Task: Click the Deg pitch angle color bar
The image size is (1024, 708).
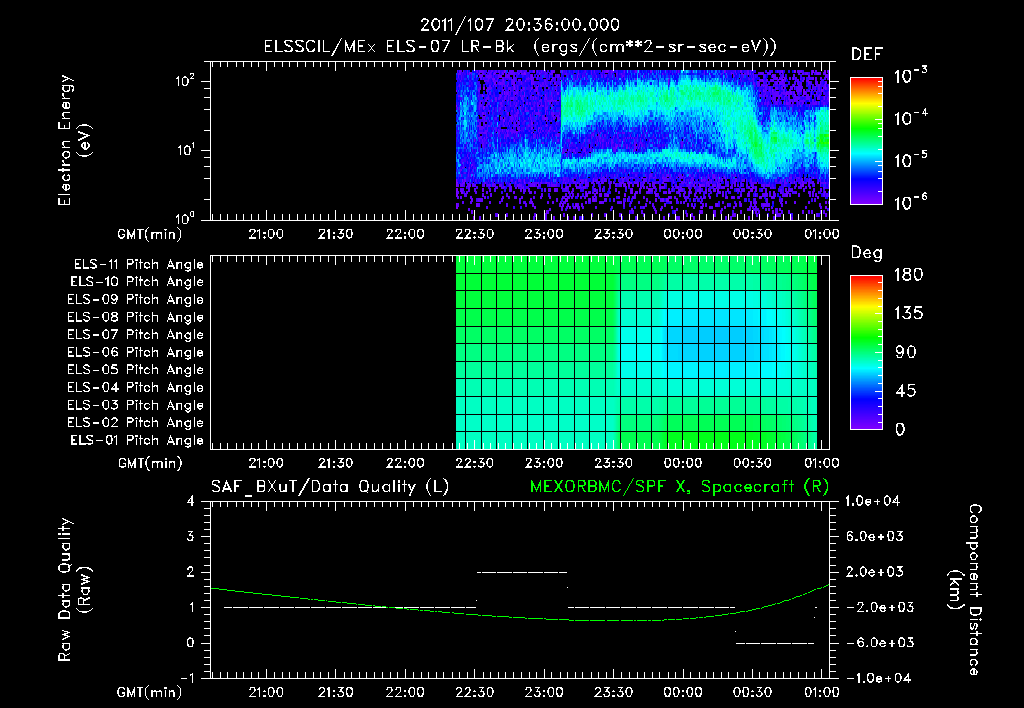Action: click(866, 352)
